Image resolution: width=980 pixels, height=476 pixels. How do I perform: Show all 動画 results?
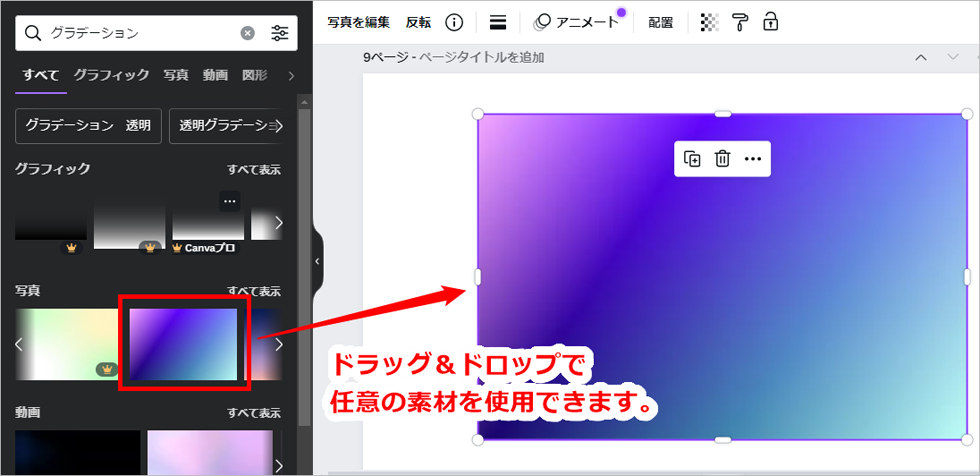coord(253,413)
